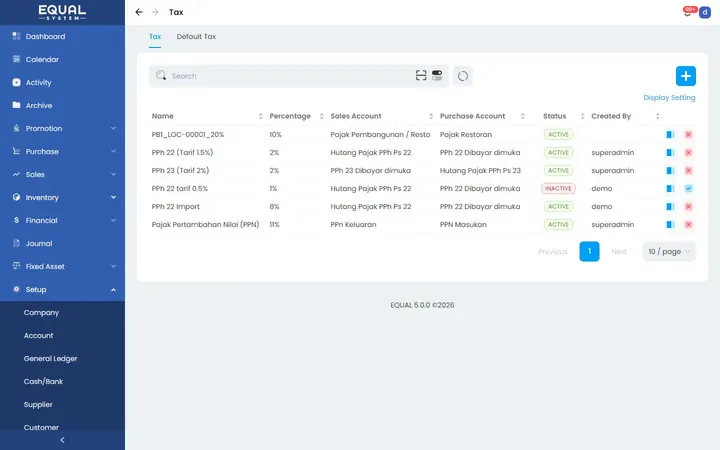Click 'PPh 22 Import' name cell
This screenshot has width=720, height=450.
(x=175, y=207)
